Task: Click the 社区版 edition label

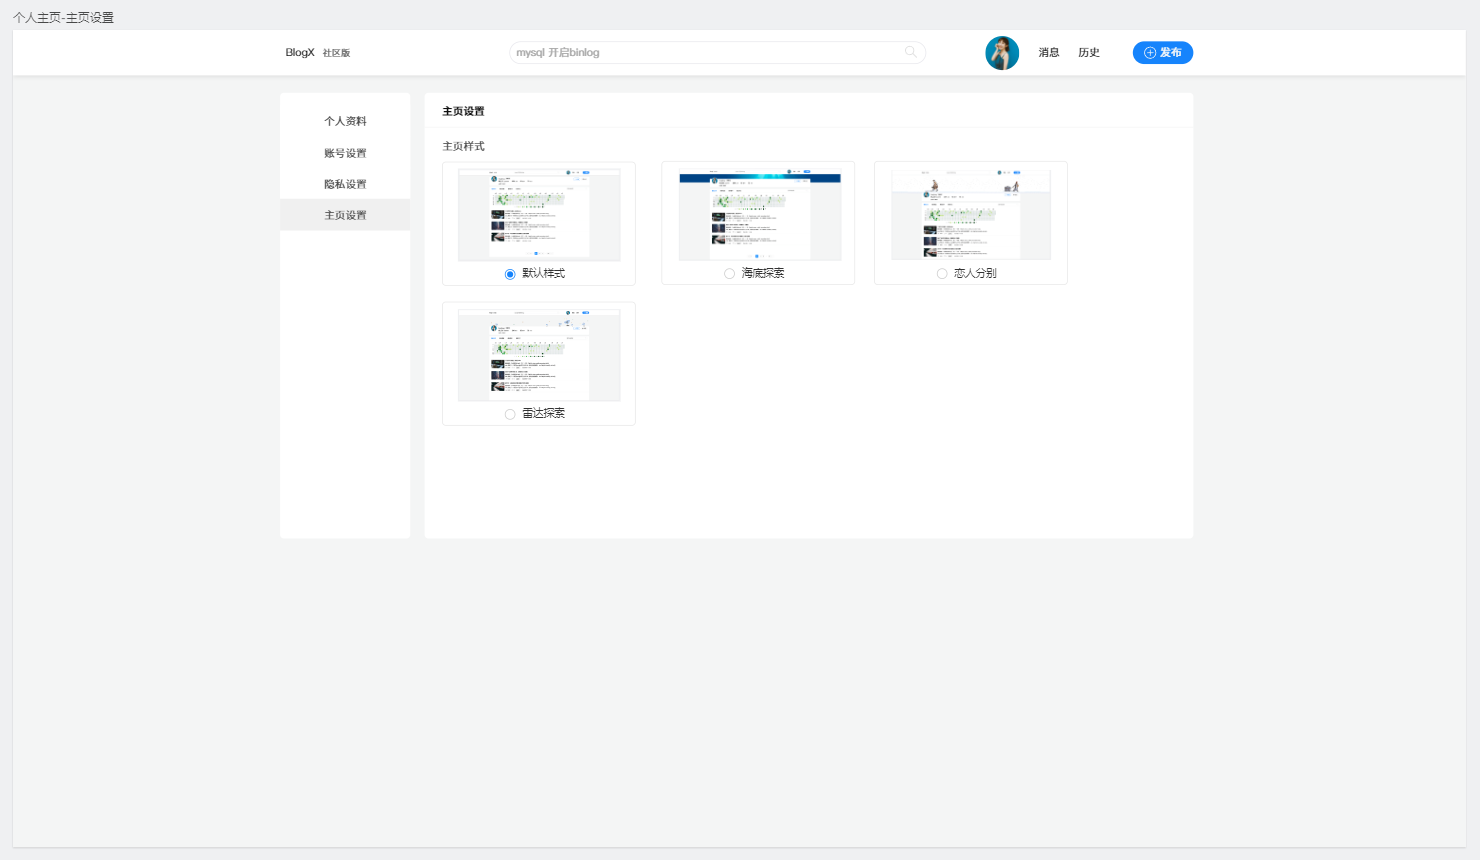Action: (x=336, y=53)
